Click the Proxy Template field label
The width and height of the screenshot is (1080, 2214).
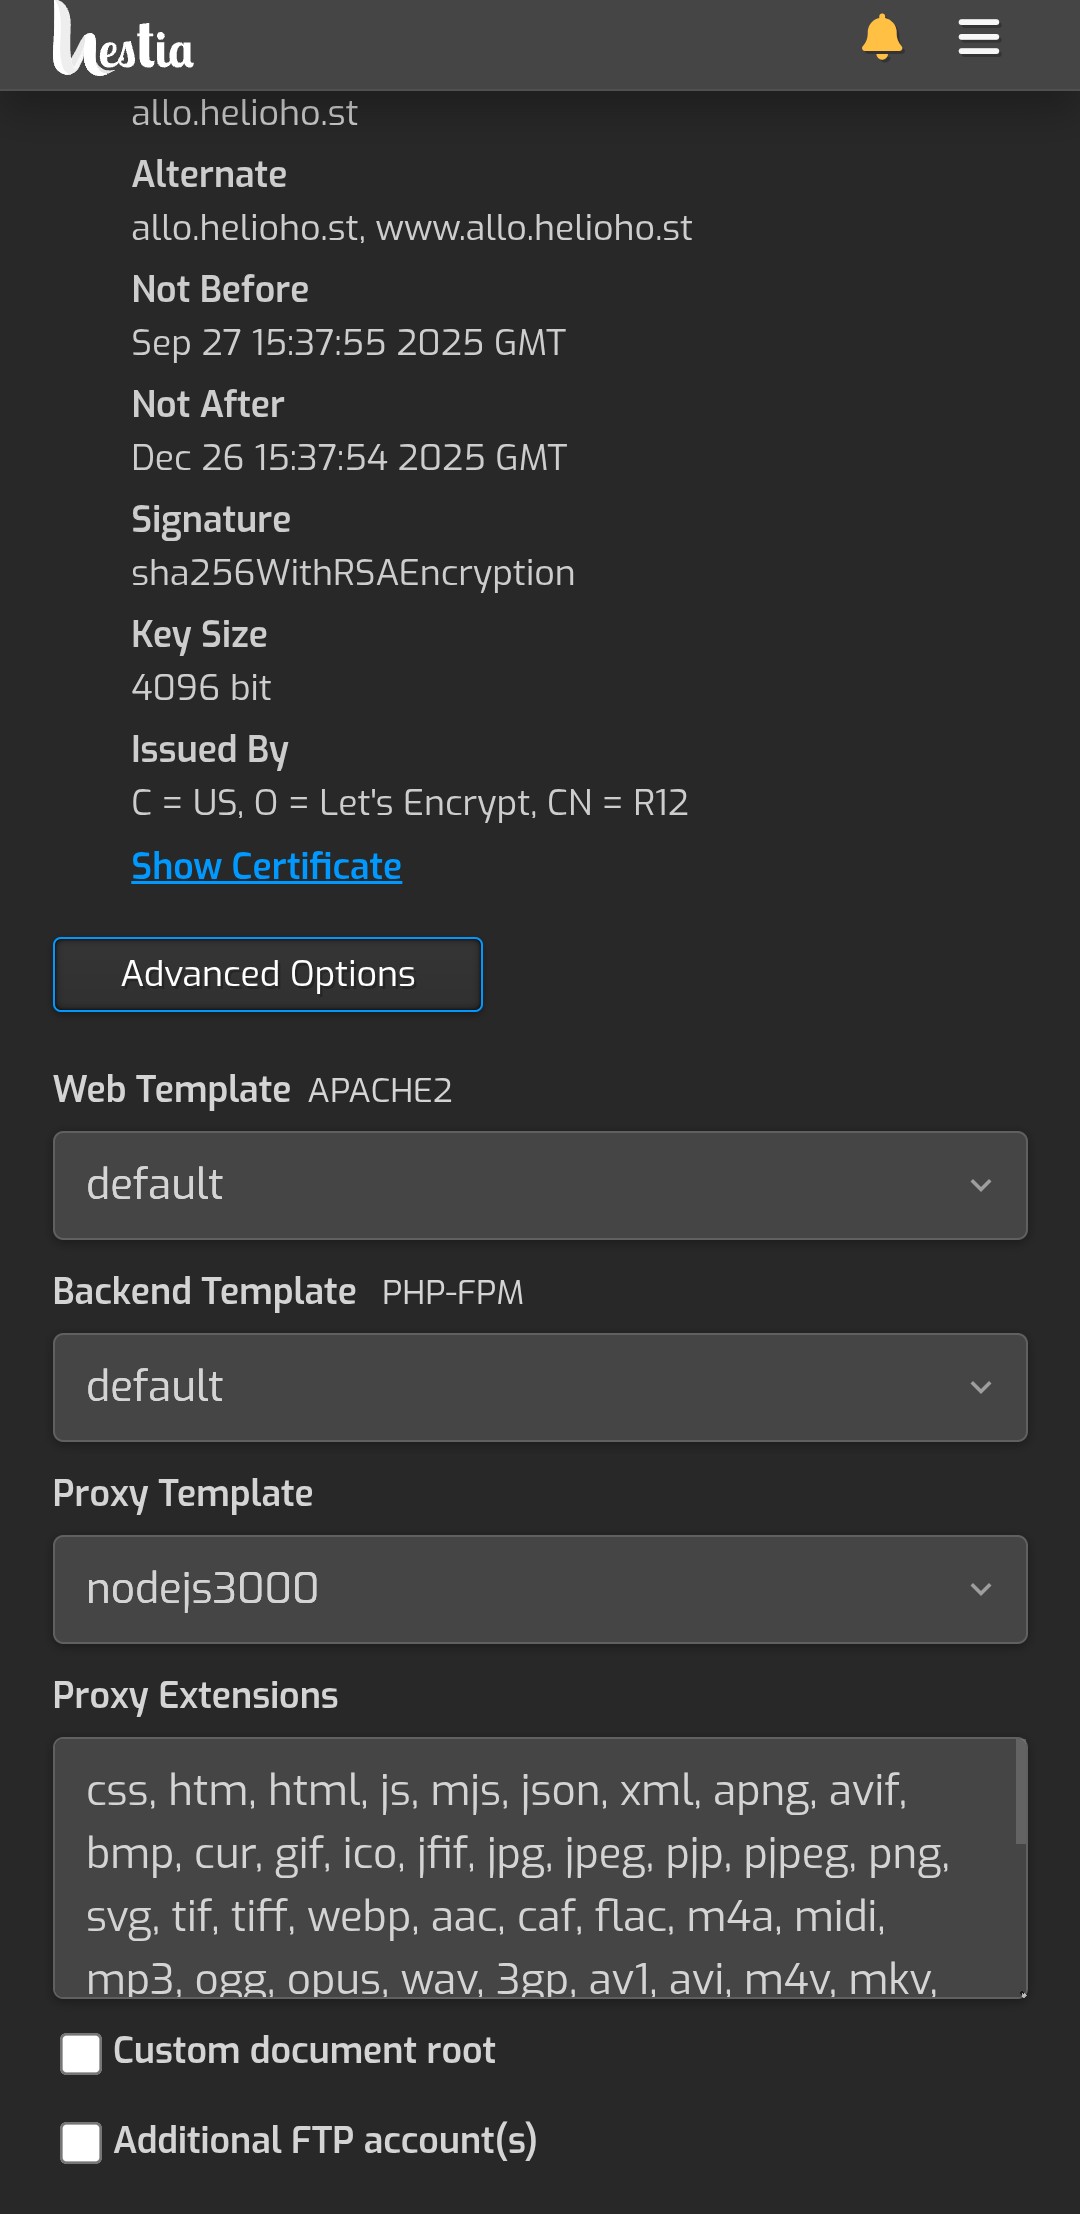(183, 1493)
